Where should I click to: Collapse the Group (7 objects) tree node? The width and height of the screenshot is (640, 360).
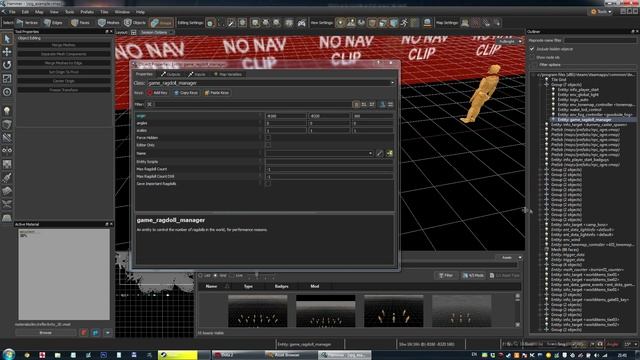pyautogui.click(x=540, y=85)
